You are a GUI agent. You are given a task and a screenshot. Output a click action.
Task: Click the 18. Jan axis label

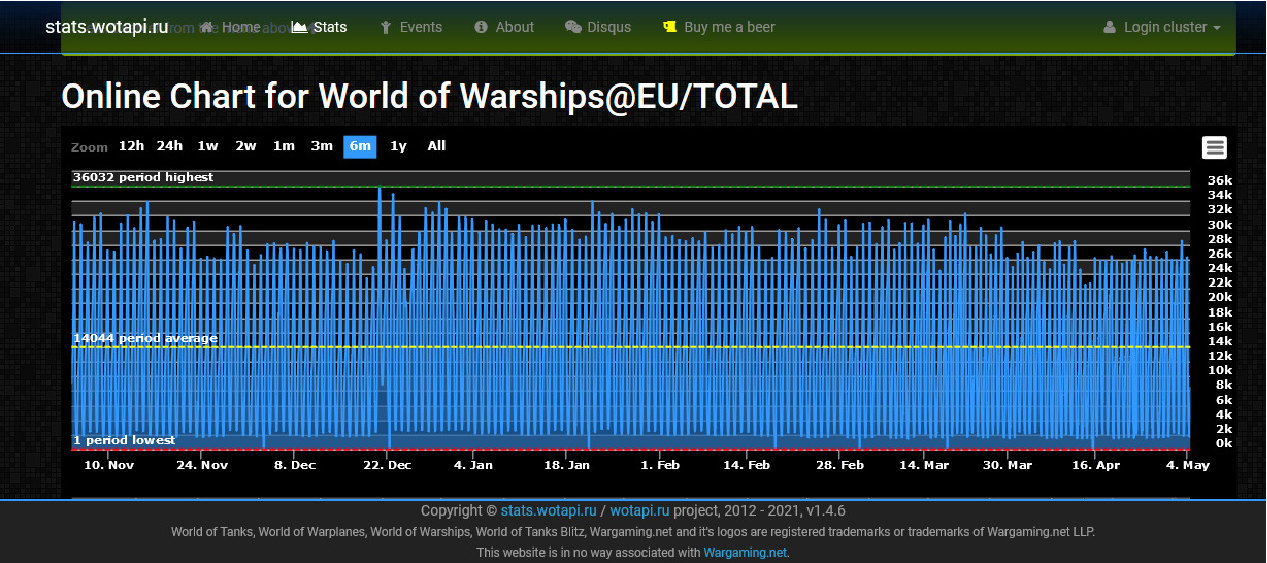pos(566,465)
